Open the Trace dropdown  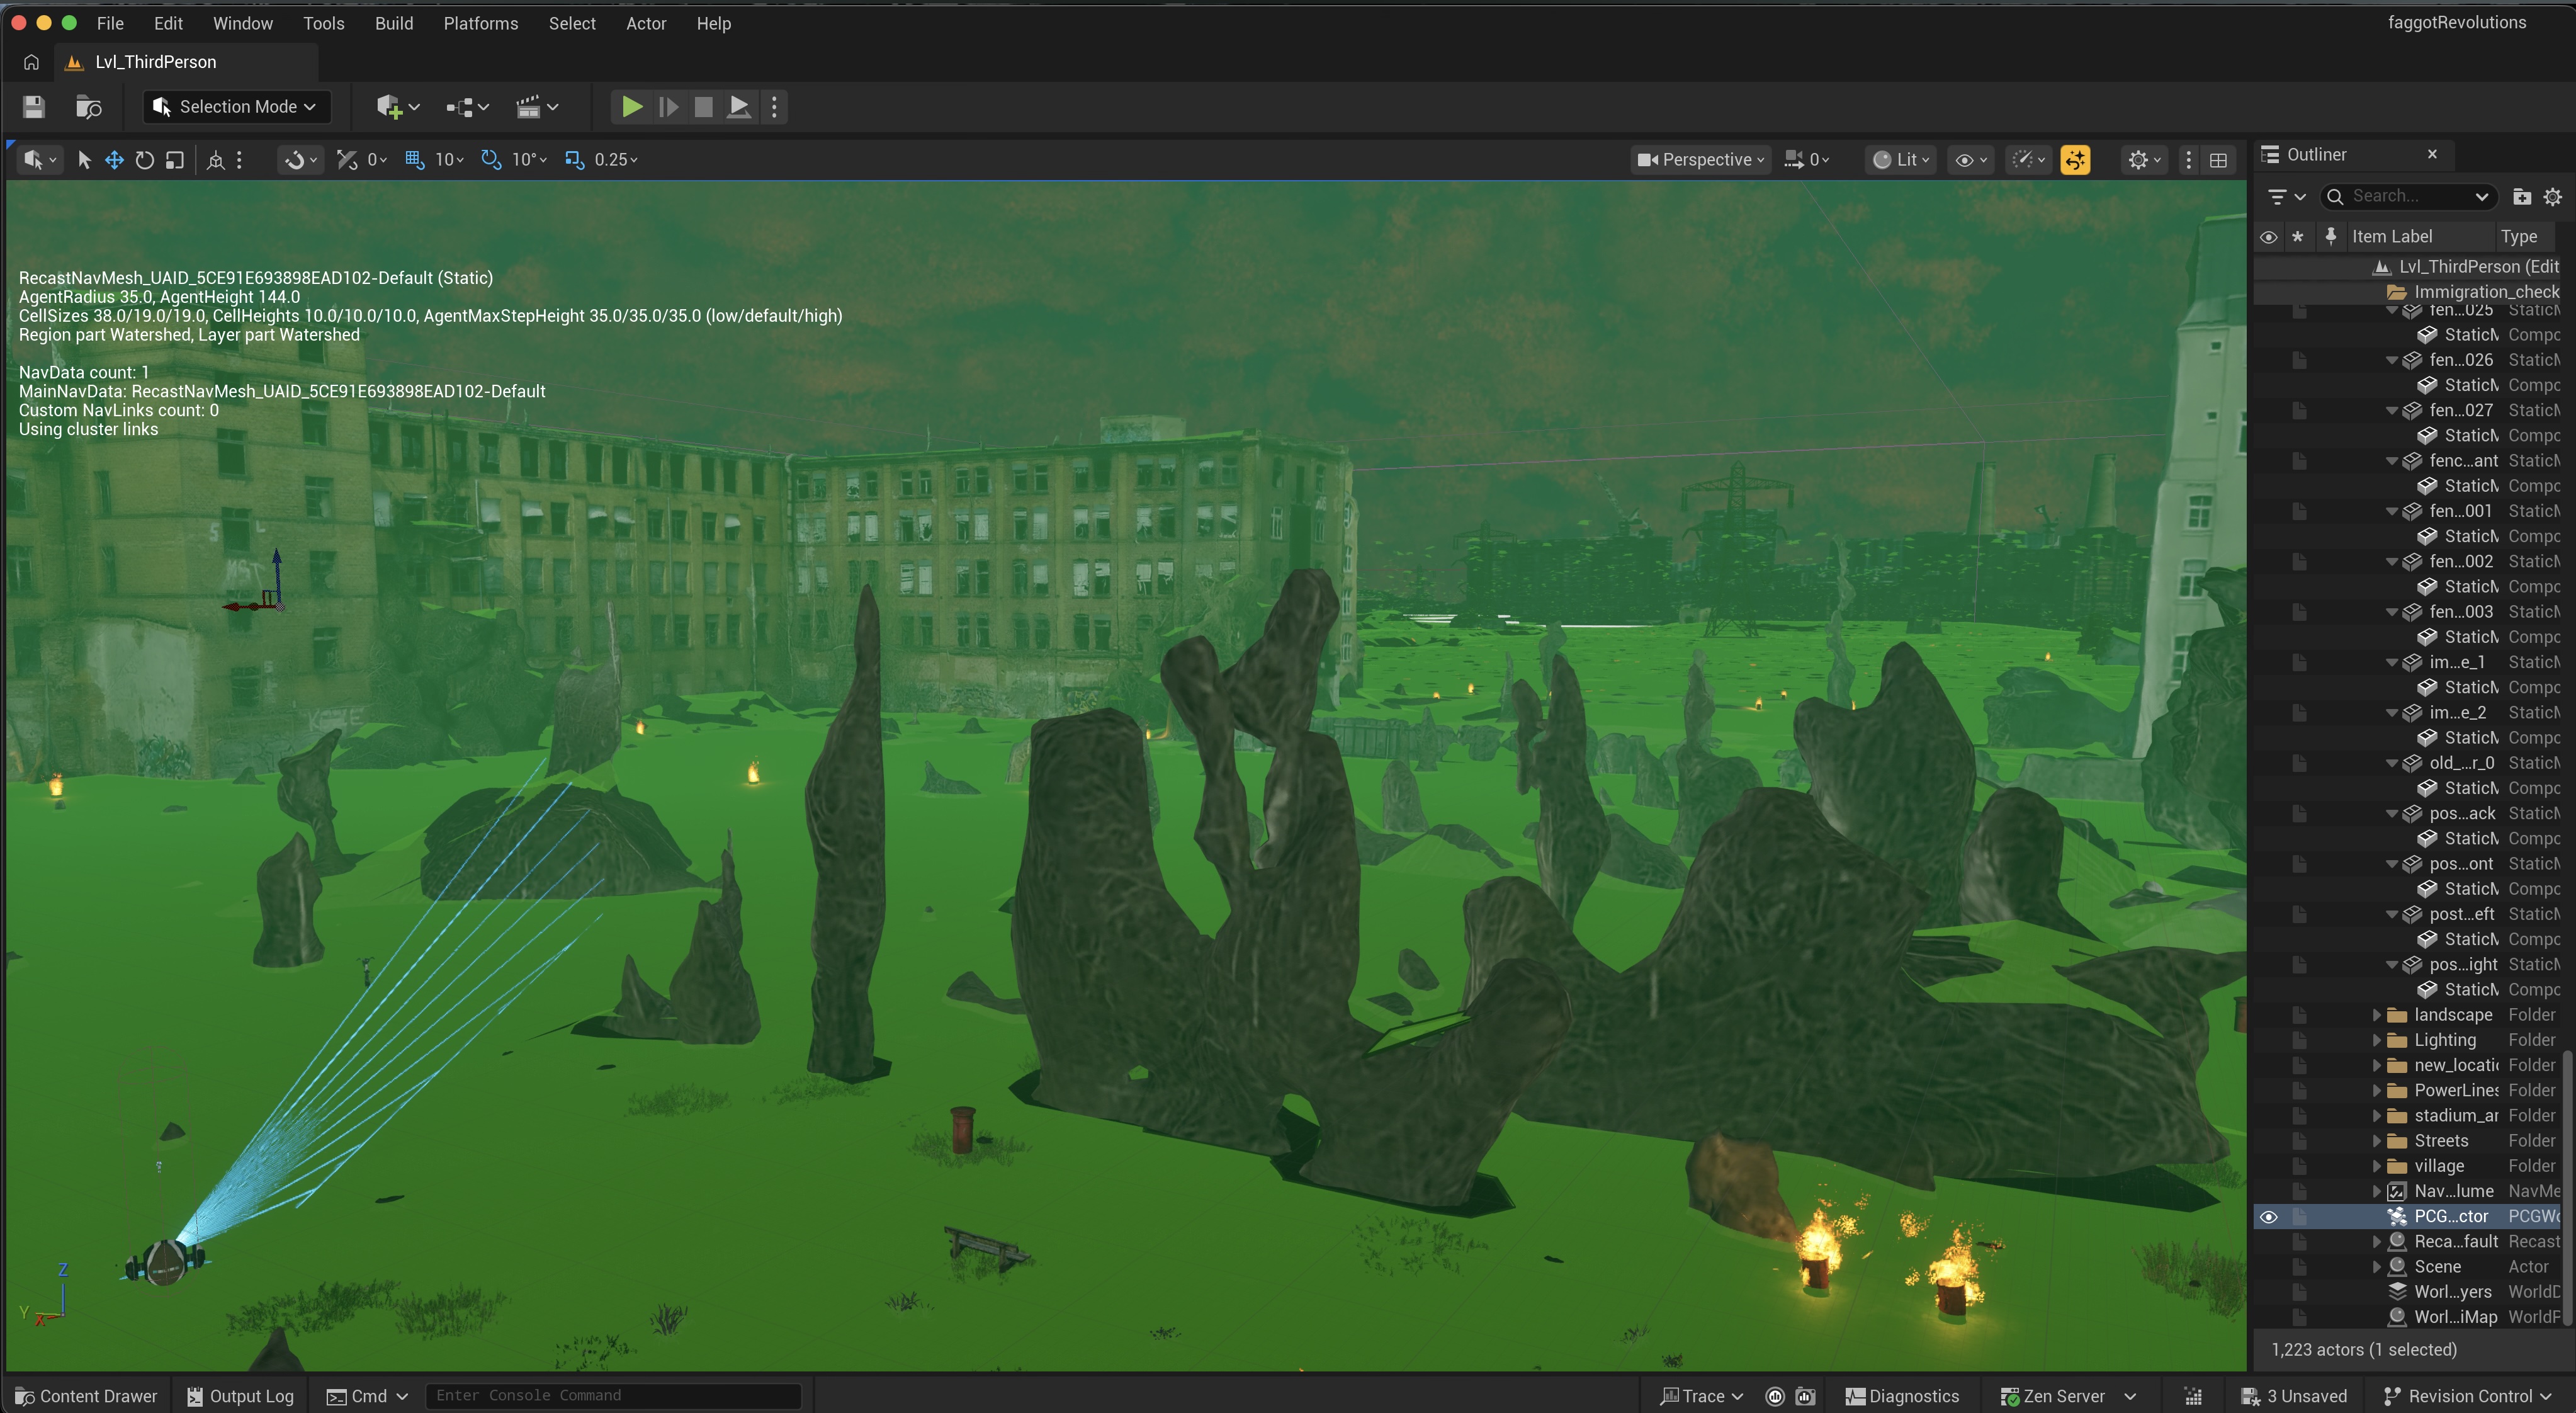tap(1702, 1396)
